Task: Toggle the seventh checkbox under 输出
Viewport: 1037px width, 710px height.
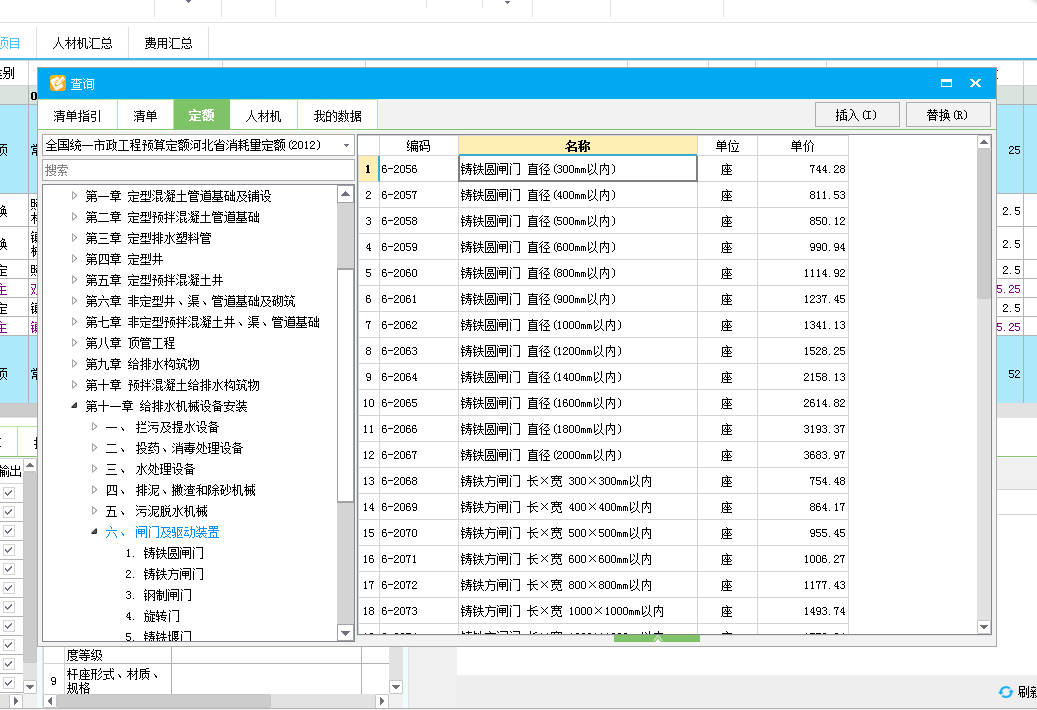Action: click(9, 607)
